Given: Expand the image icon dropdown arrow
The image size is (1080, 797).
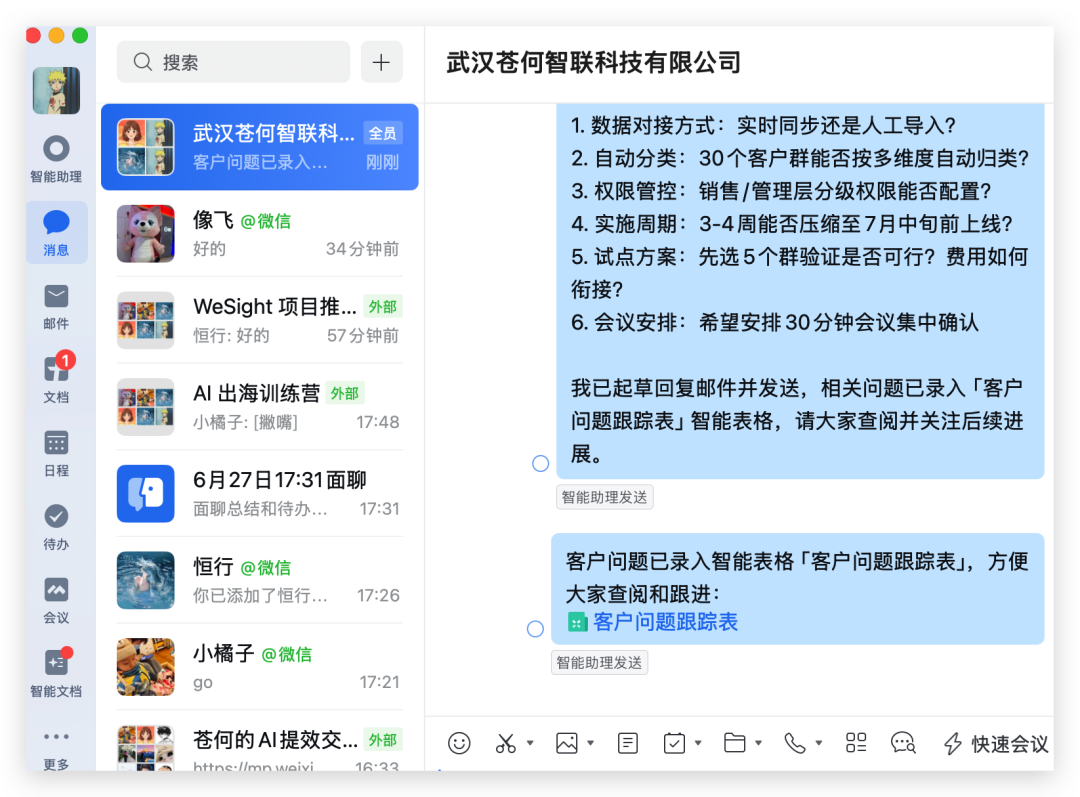Looking at the screenshot, I should point(590,743).
